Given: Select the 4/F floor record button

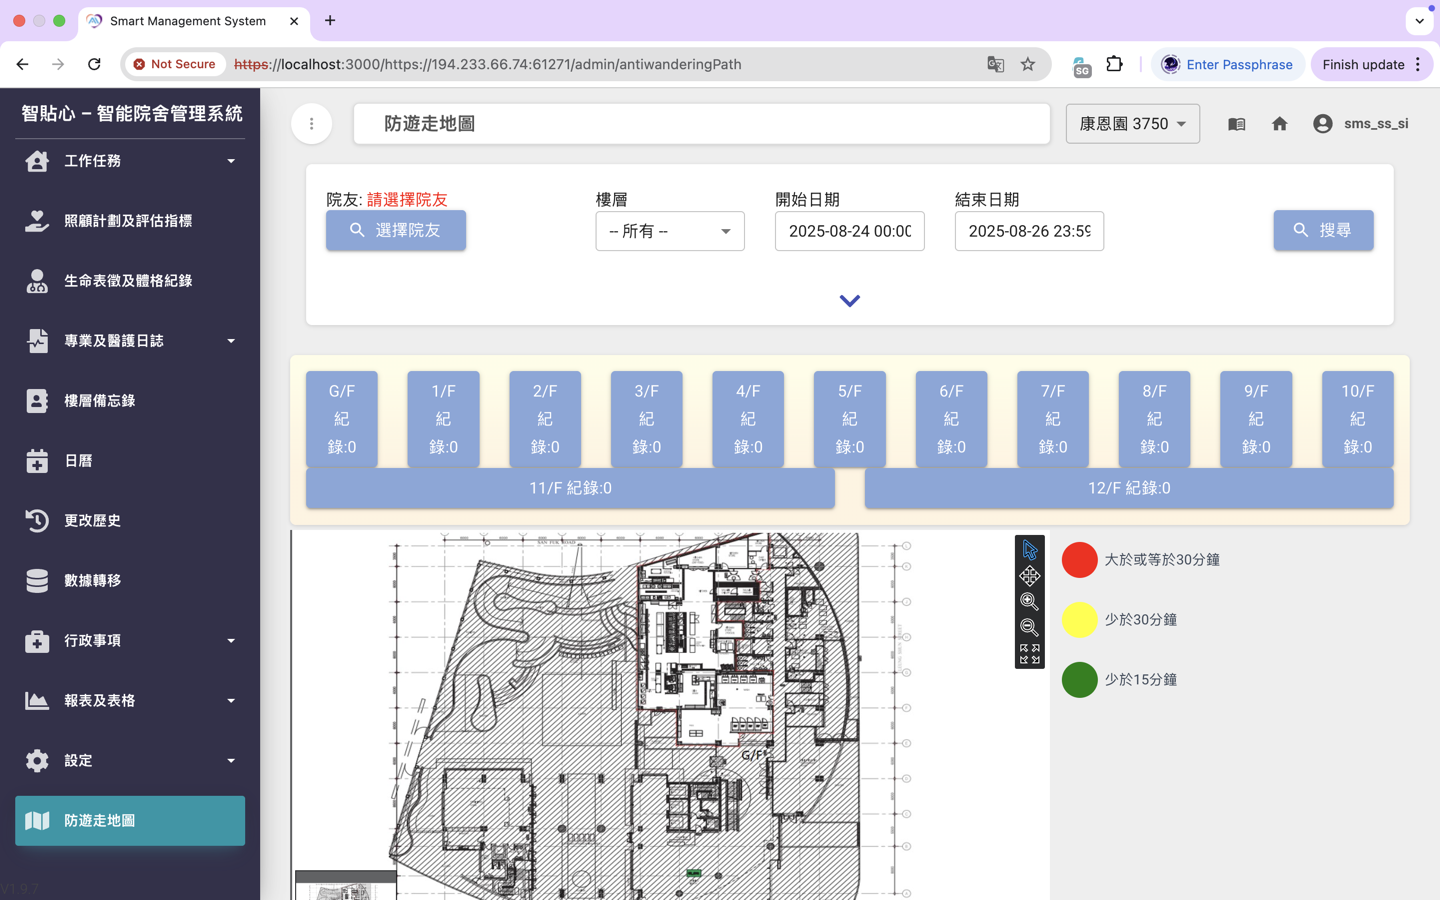Looking at the screenshot, I should 748,419.
